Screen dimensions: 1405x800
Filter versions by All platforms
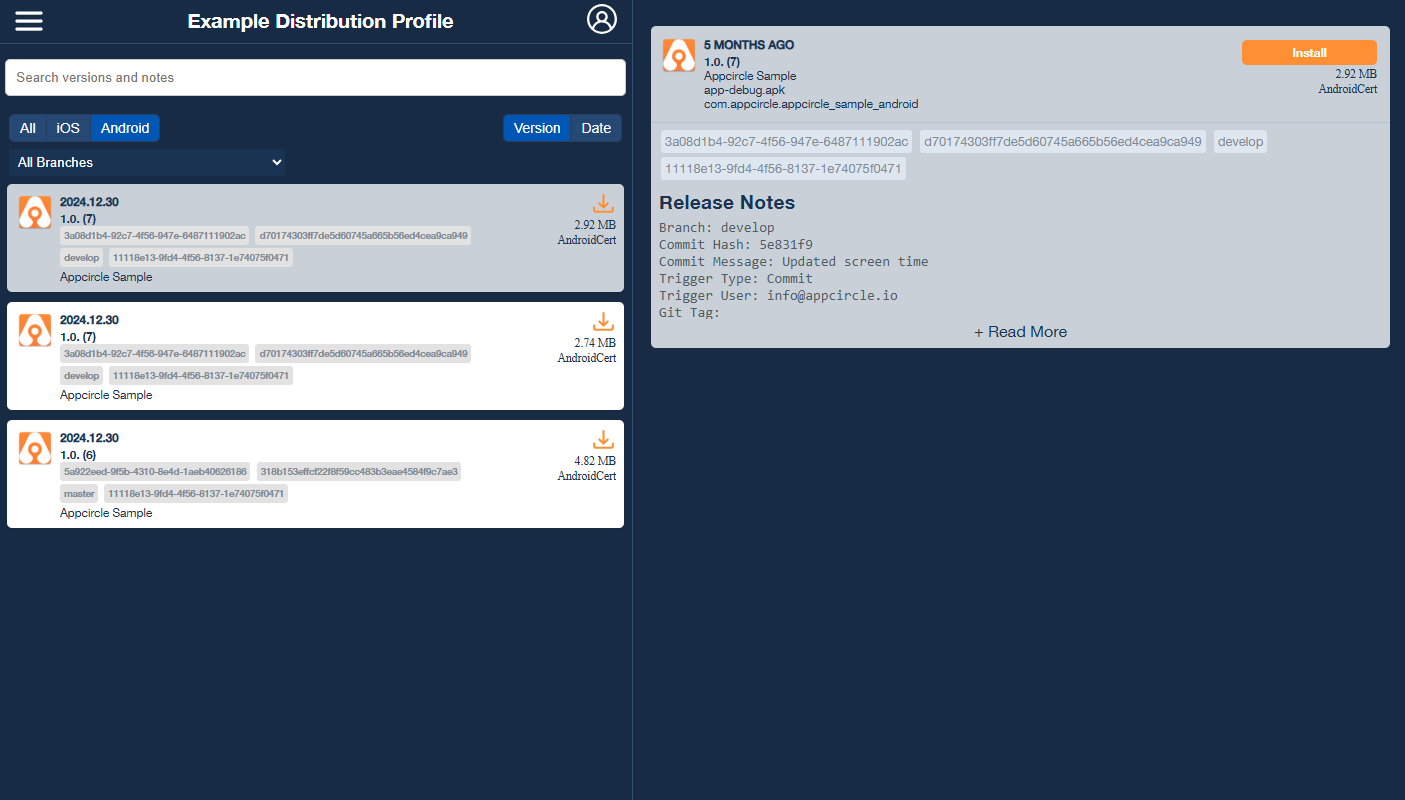click(x=28, y=128)
